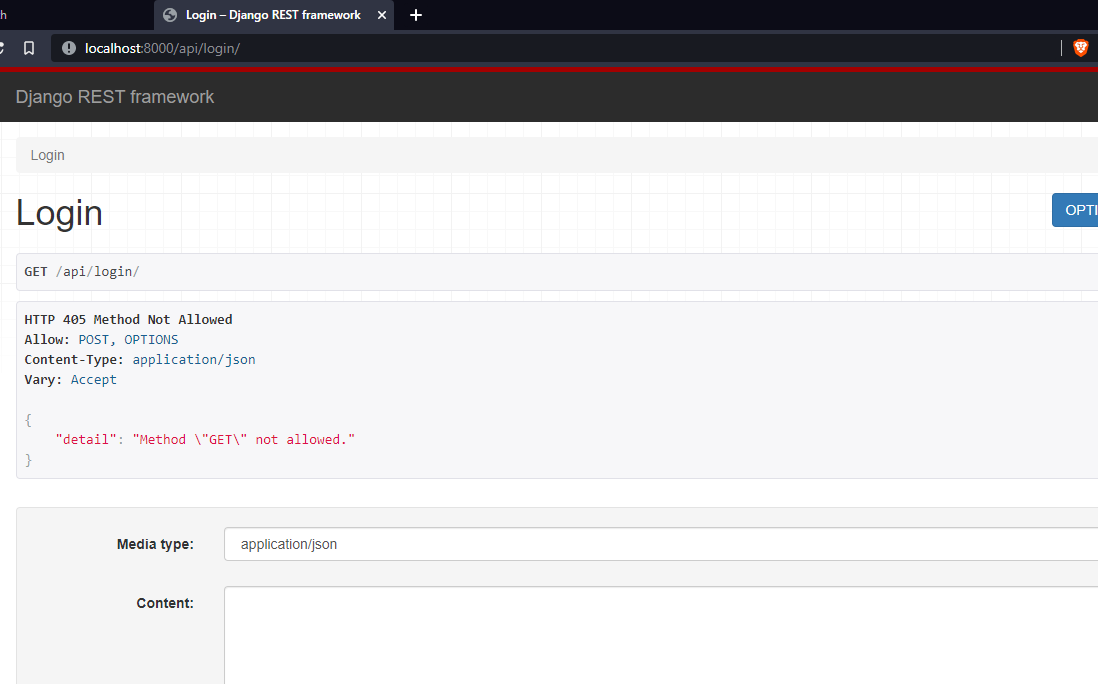Open a new tab with plus button
This screenshot has width=1098, height=684.
(x=416, y=15)
